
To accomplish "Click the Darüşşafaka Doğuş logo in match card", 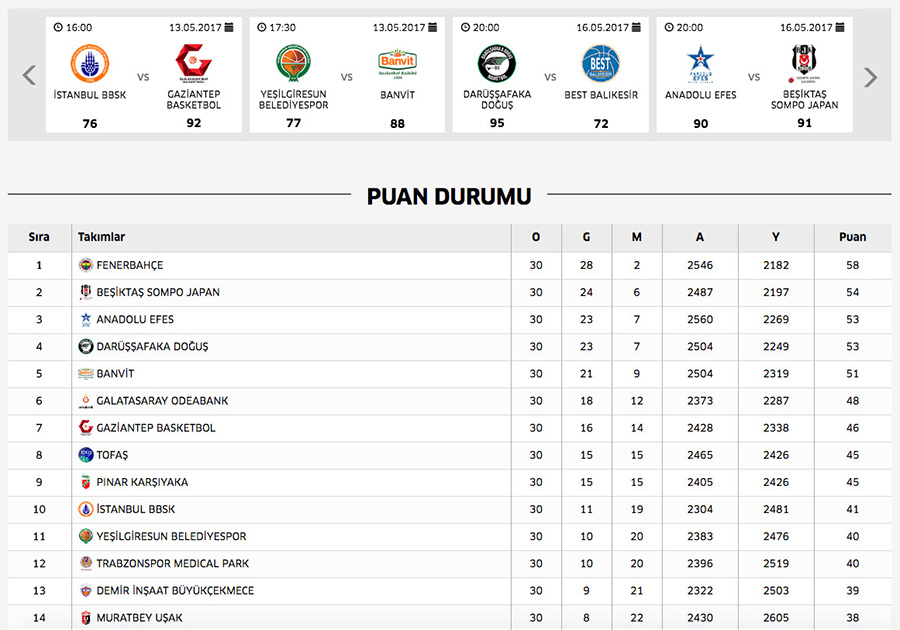I will 497,63.
